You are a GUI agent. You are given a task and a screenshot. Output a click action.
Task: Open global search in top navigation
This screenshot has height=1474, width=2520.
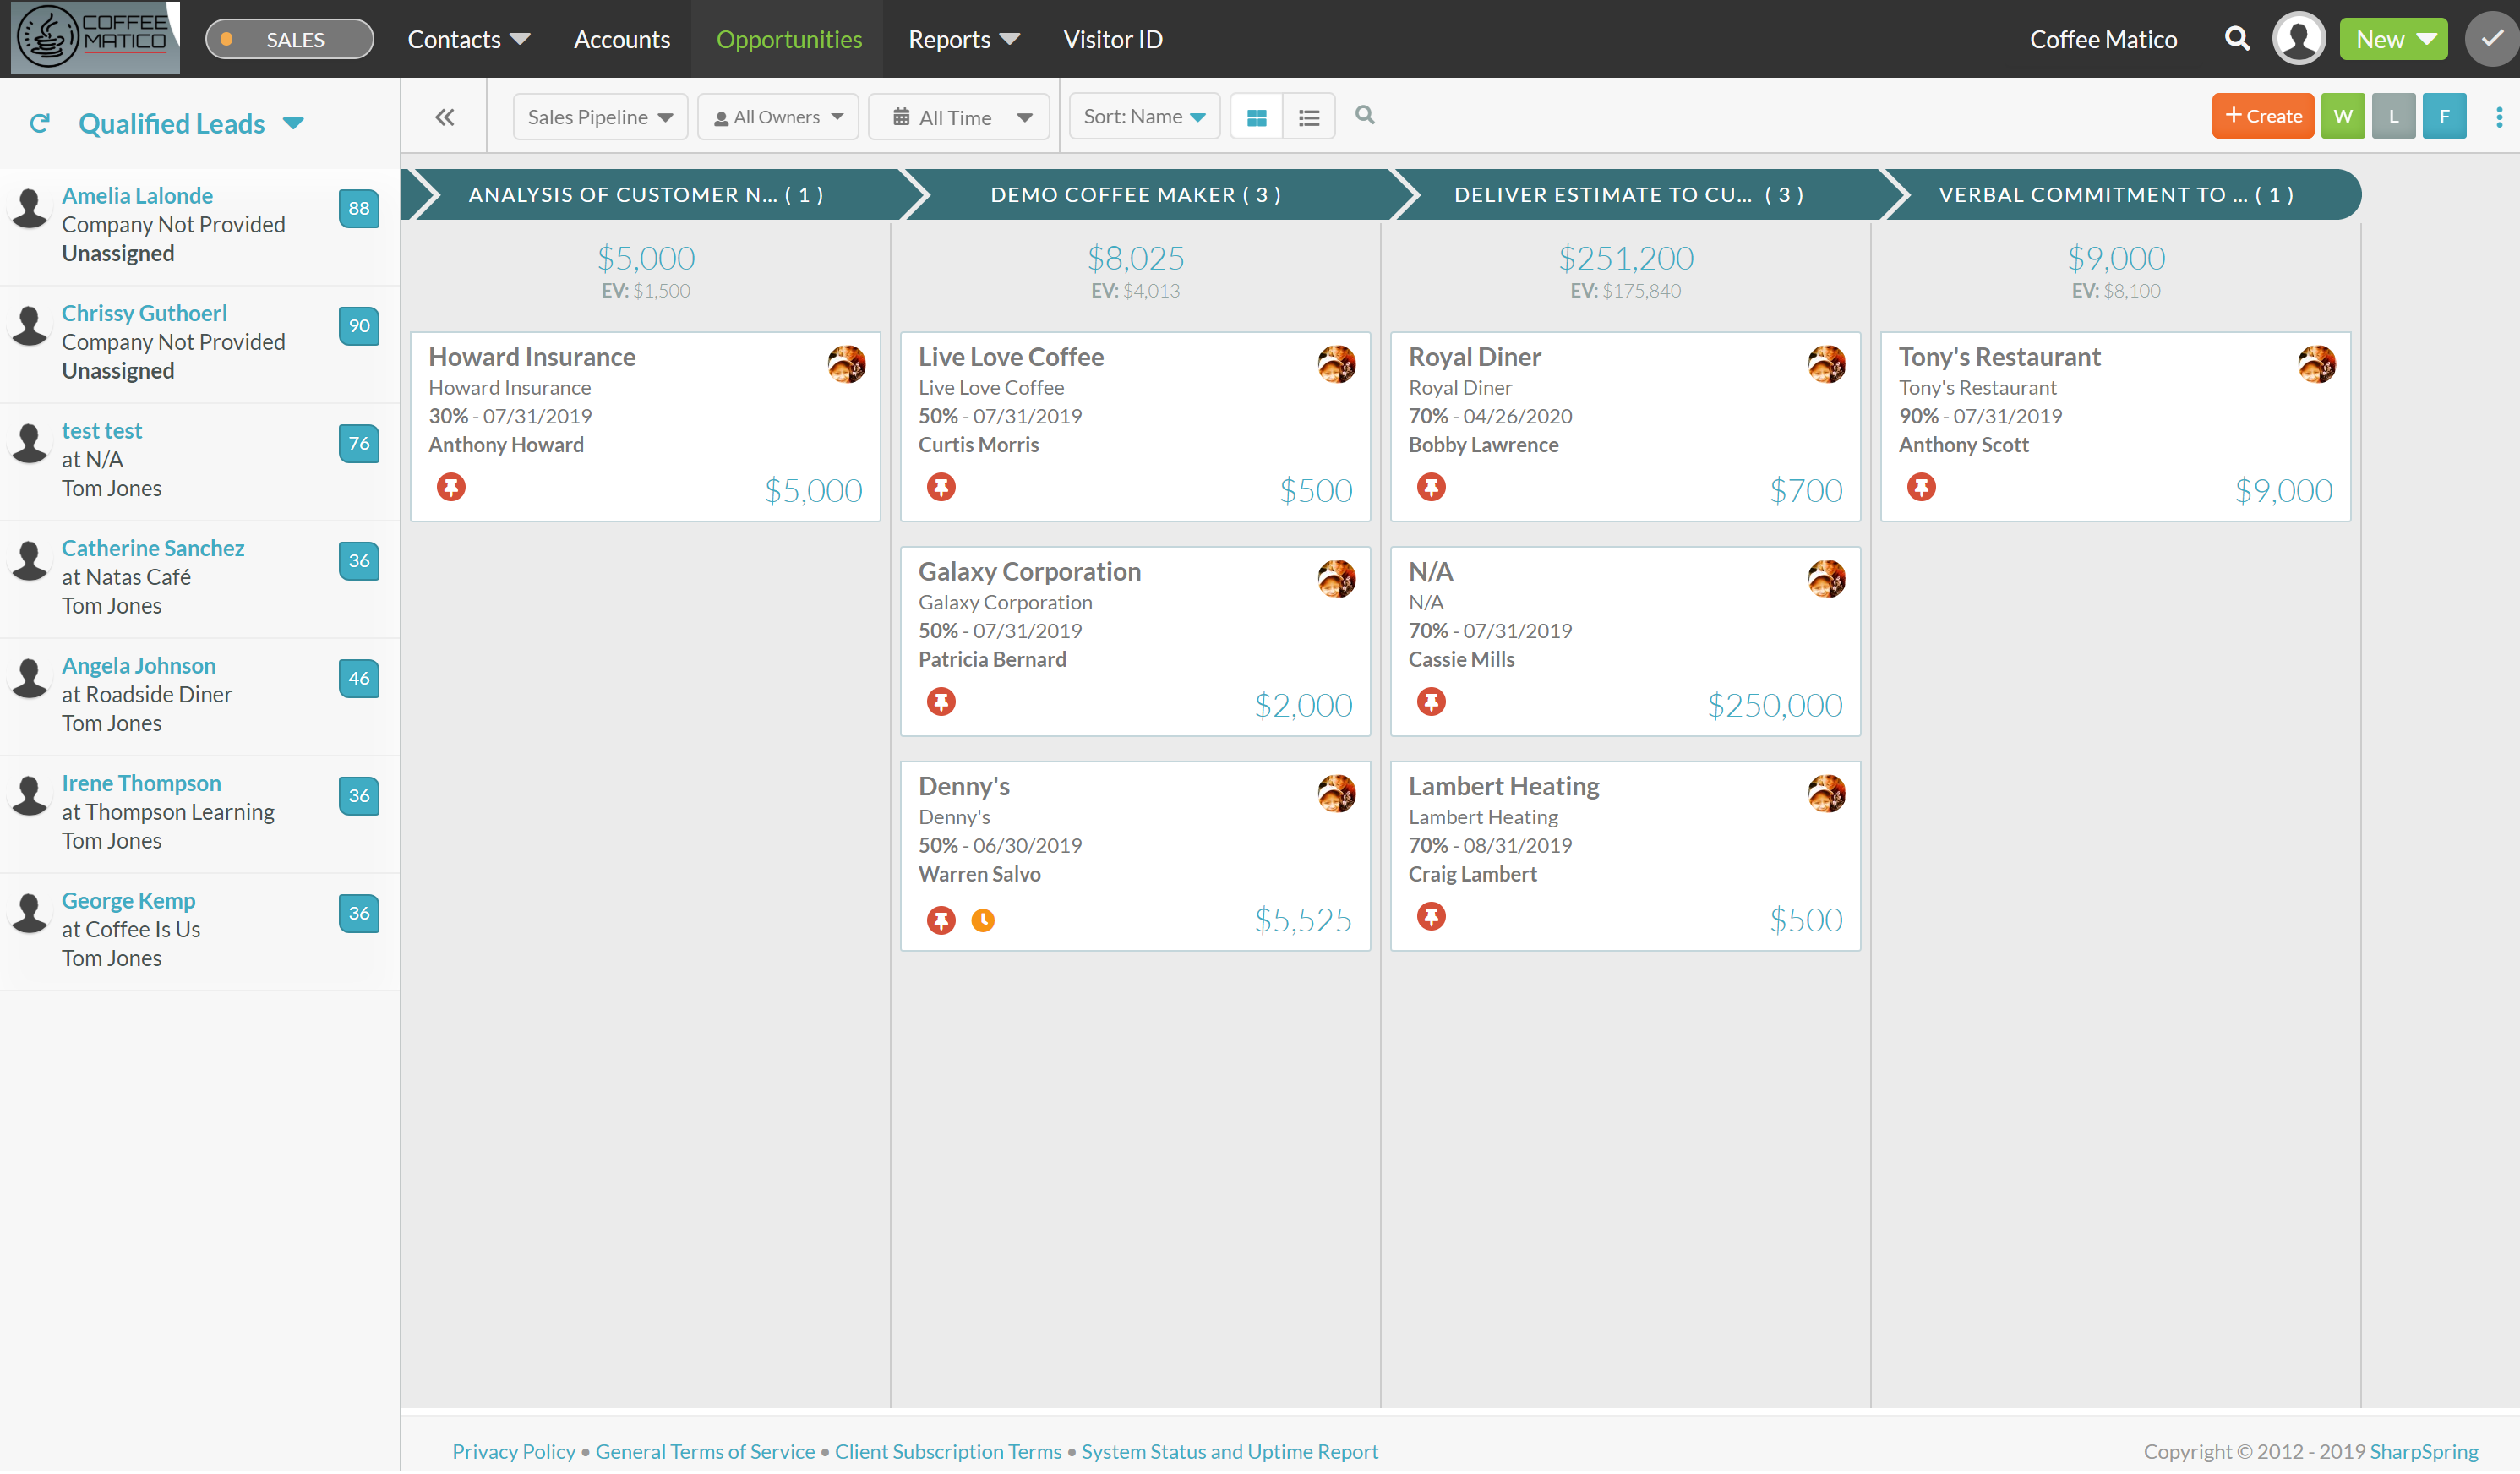coord(2236,39)
